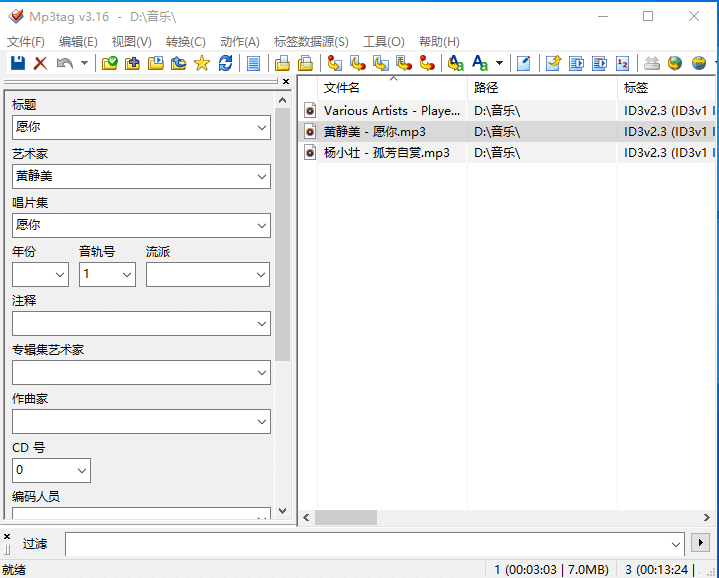Viewport: 719px width, 578px height.
Task: Expand the 标题 field dropdown
Action: tap(262, 128)
